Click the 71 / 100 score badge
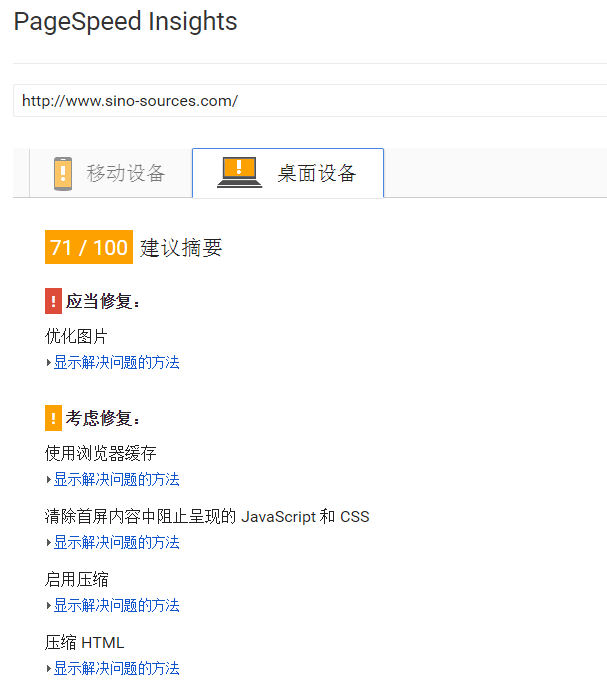 coord(89,247)
